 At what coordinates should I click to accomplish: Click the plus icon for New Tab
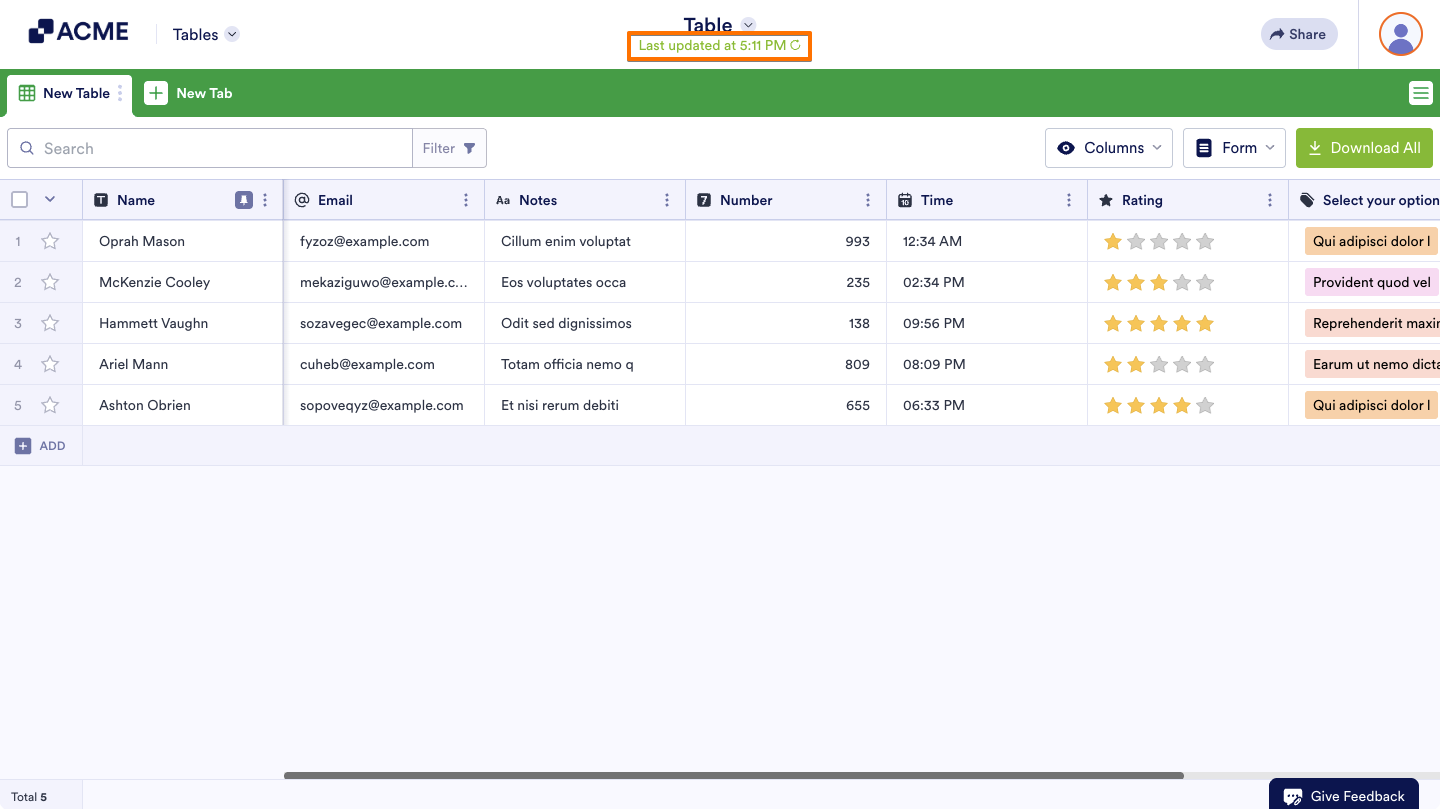156,93
